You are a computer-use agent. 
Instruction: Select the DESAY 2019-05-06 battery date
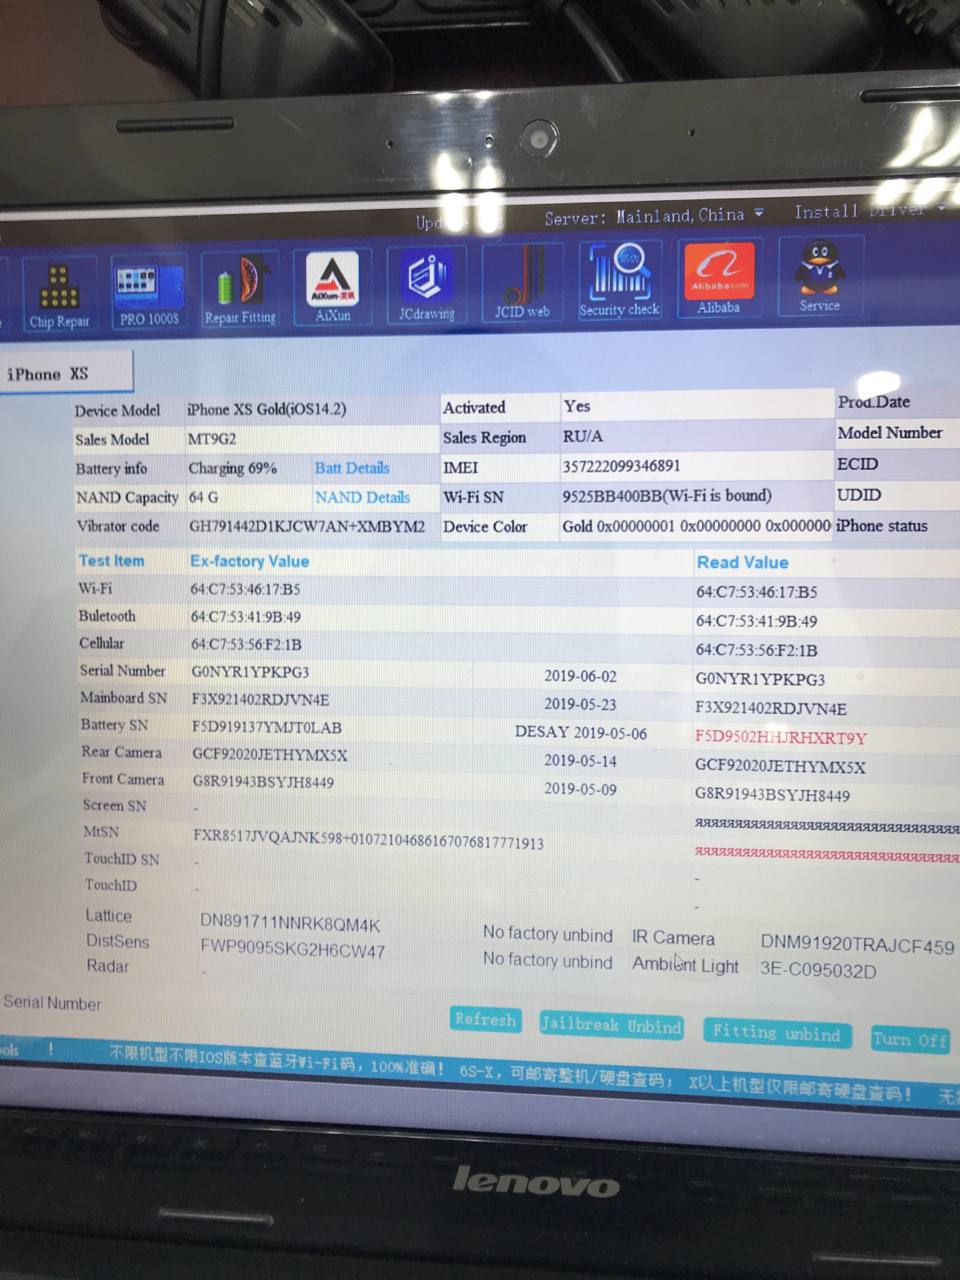coord(581,733)
